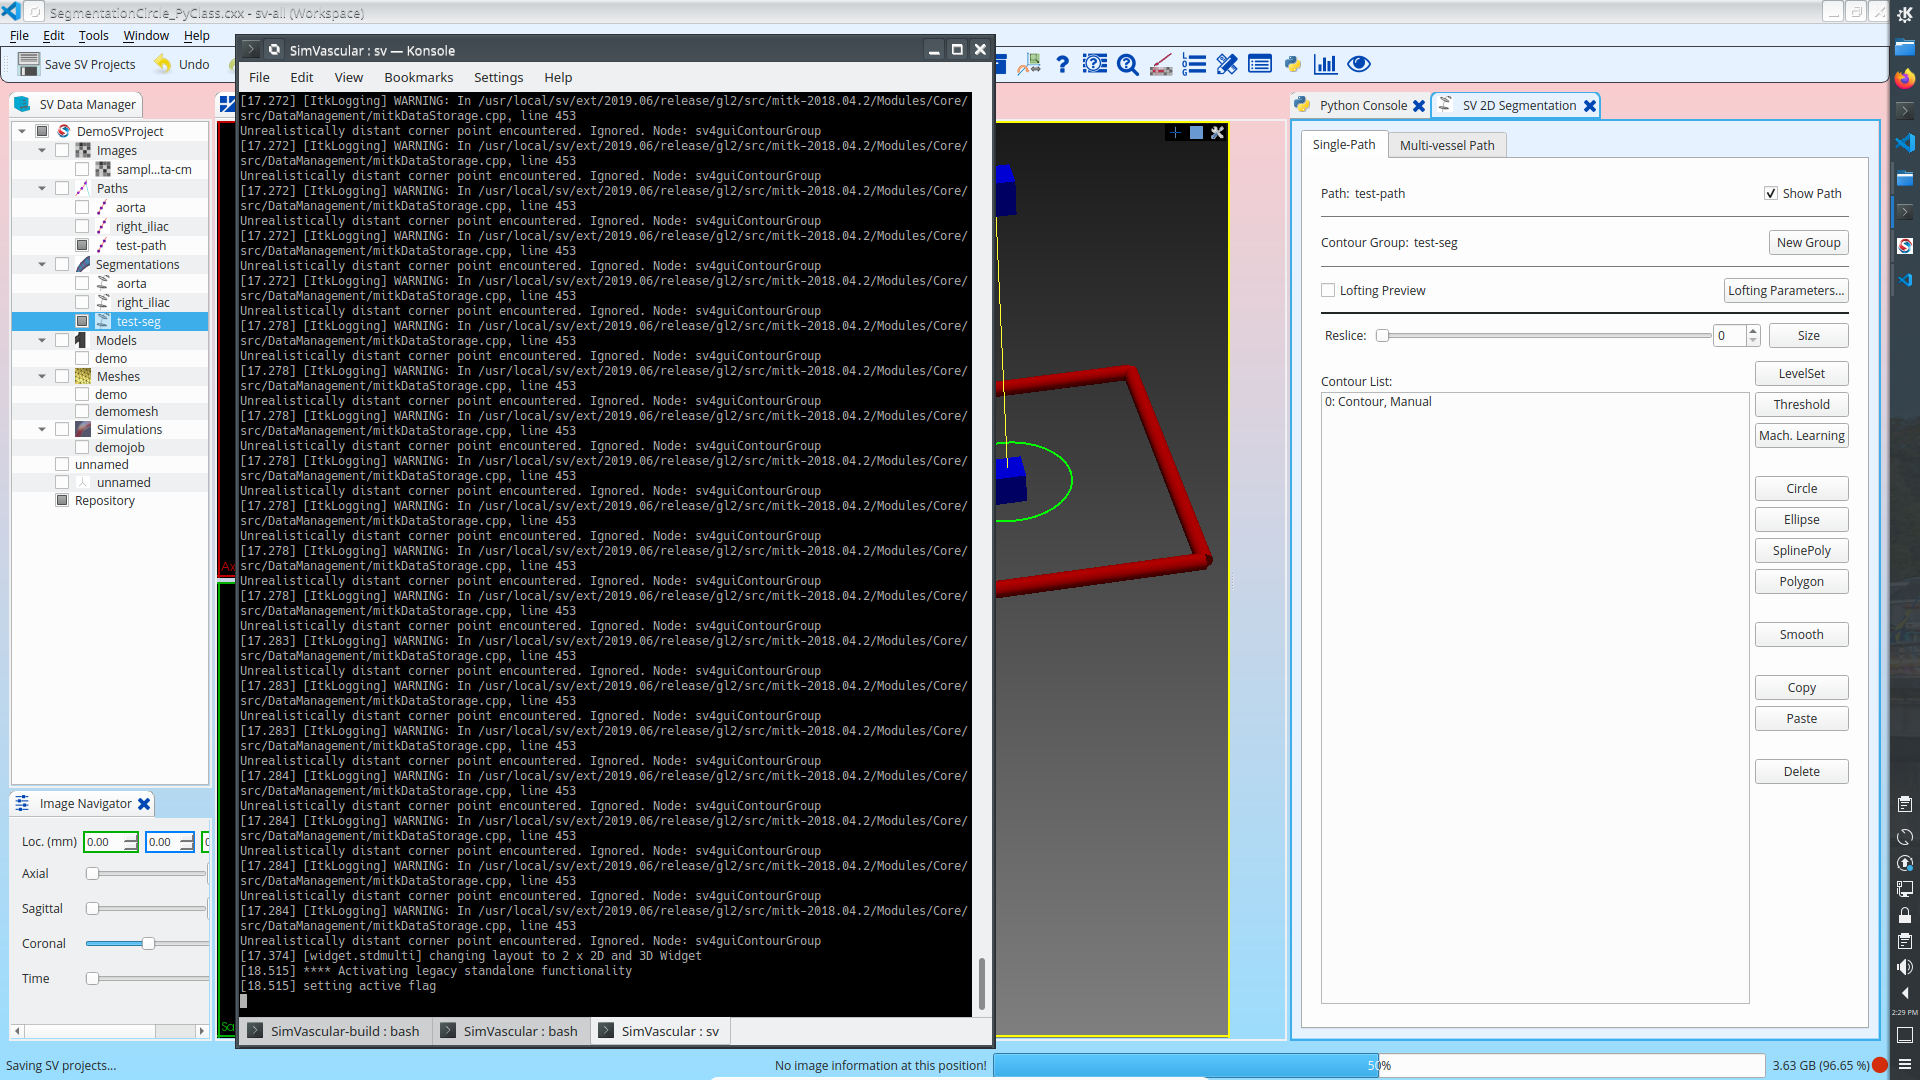Image resolution: width=1920 pixels, height=1080 pixels.
Task: Open the LOG list toolbar icon
Action: click(x=1194, y=64)
